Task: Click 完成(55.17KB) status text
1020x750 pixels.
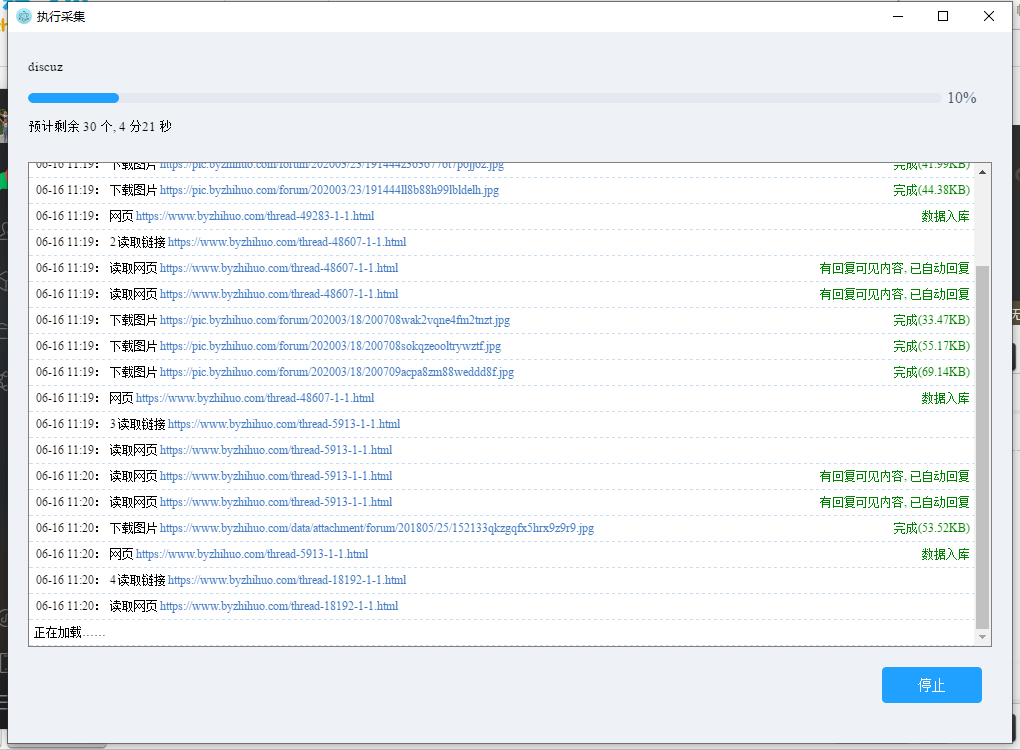Action: point(932,346)
